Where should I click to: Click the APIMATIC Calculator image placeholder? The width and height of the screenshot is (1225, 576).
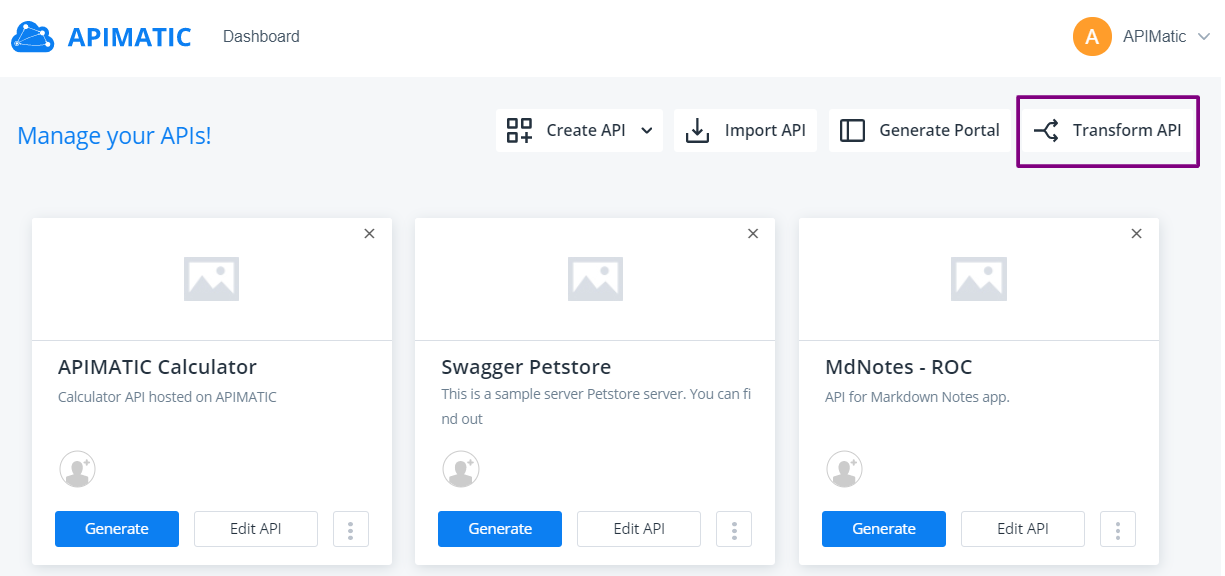tap(211, 279)
